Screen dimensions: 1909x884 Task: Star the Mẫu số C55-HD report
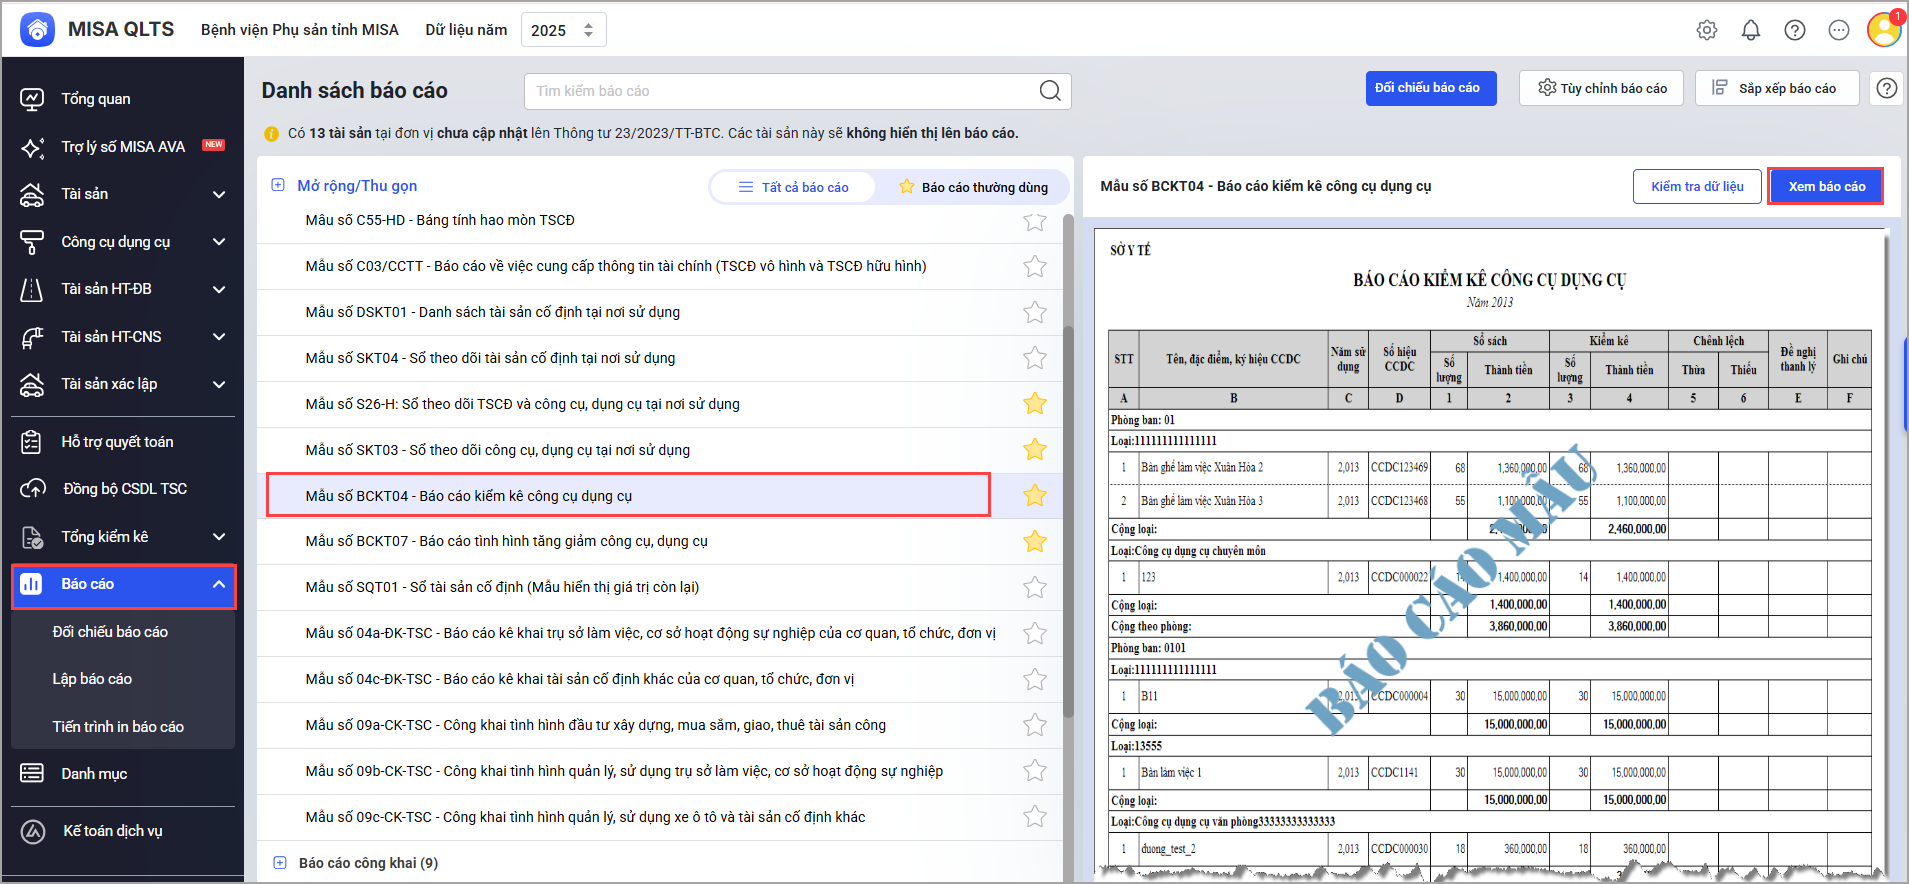pyautogui.click(x=1035, y=221)
